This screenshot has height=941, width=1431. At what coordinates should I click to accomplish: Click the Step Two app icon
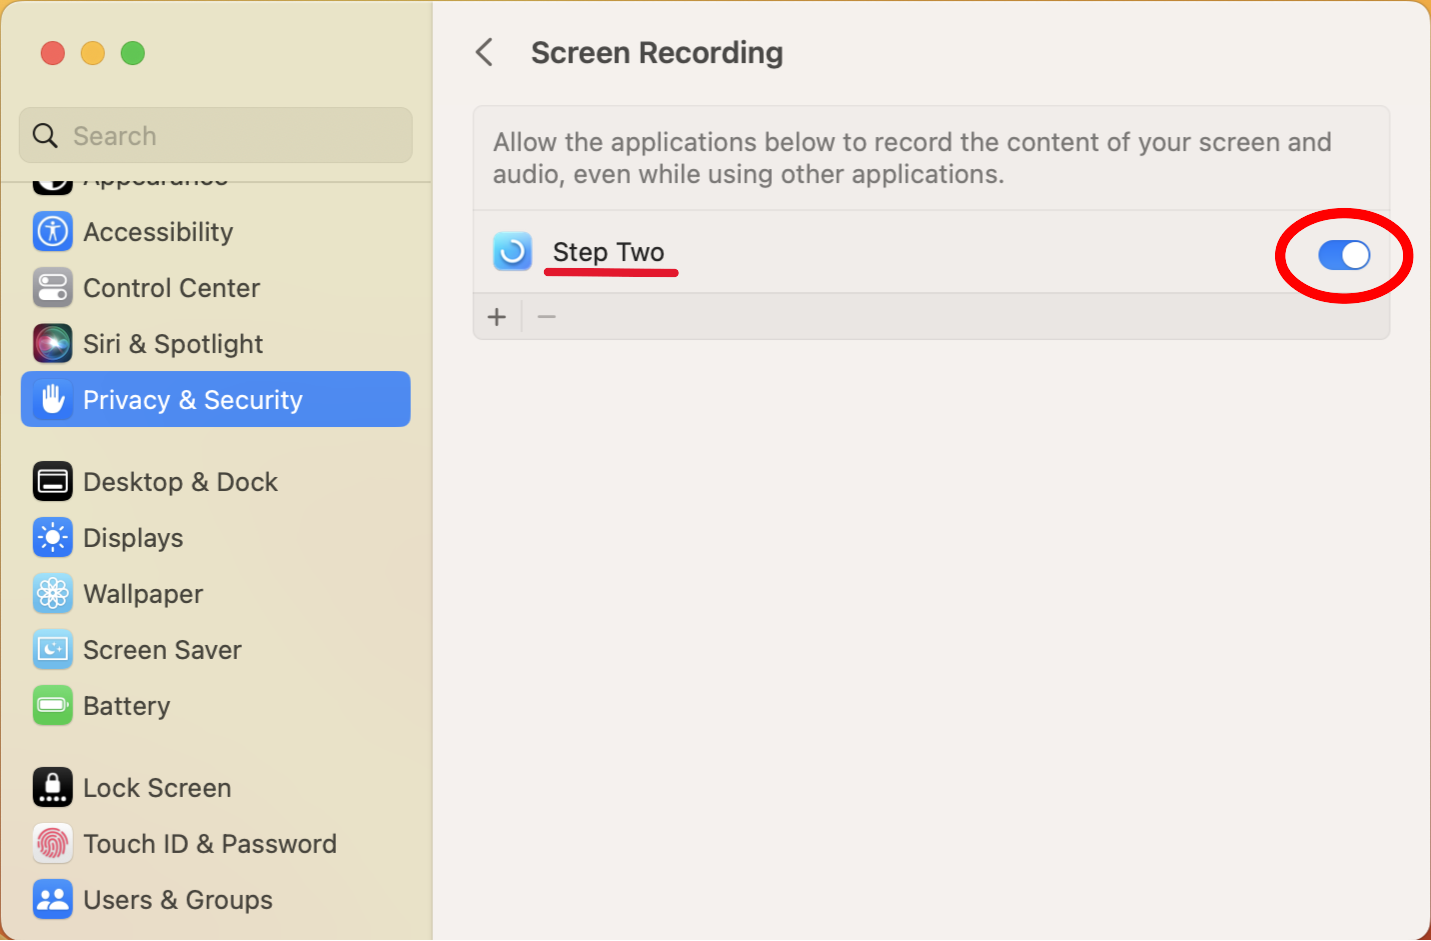[512, 252]
